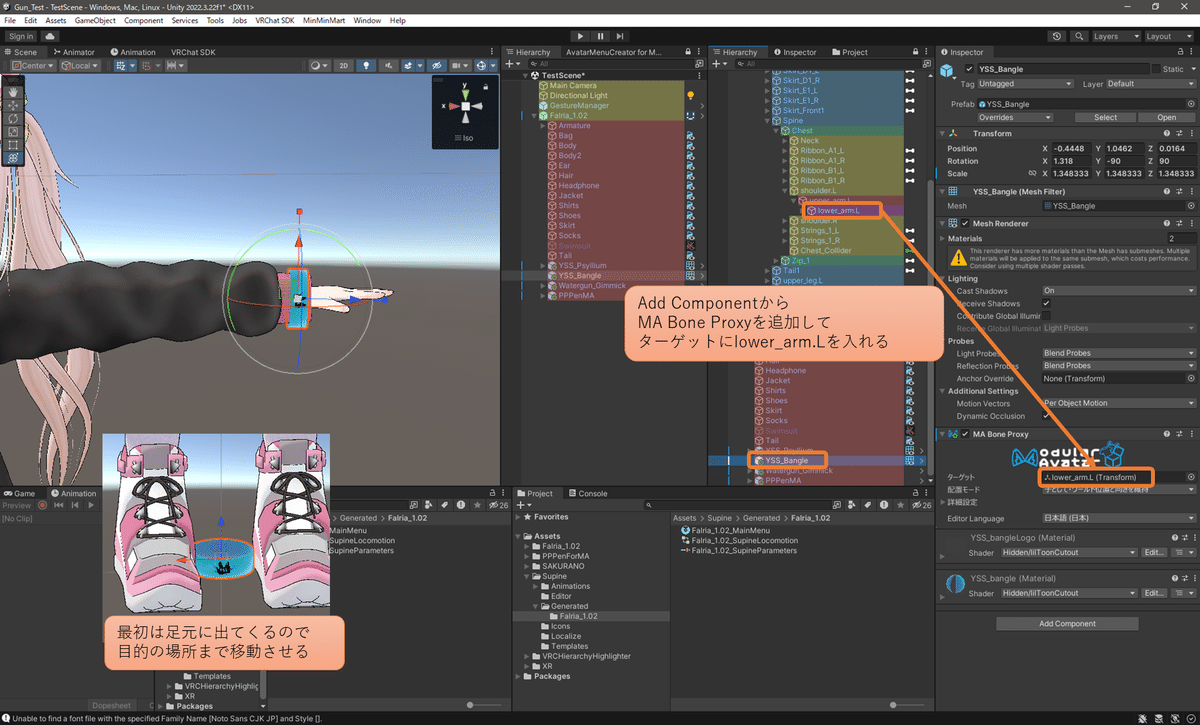This screenshot has width=1200, height=725.
Task: Select the combined Transform tool
Action: pos(14,158)
